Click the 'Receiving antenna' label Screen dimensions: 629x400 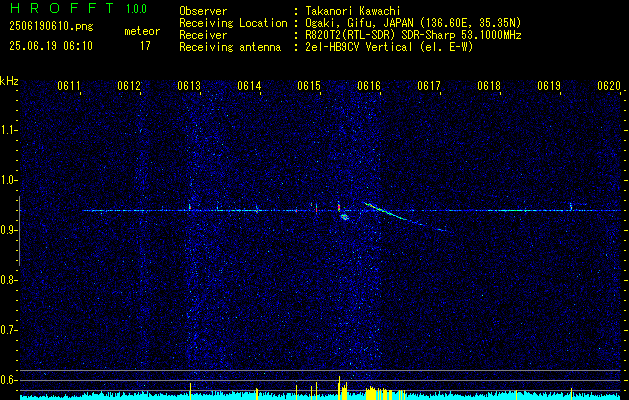(x=230, y=47)
